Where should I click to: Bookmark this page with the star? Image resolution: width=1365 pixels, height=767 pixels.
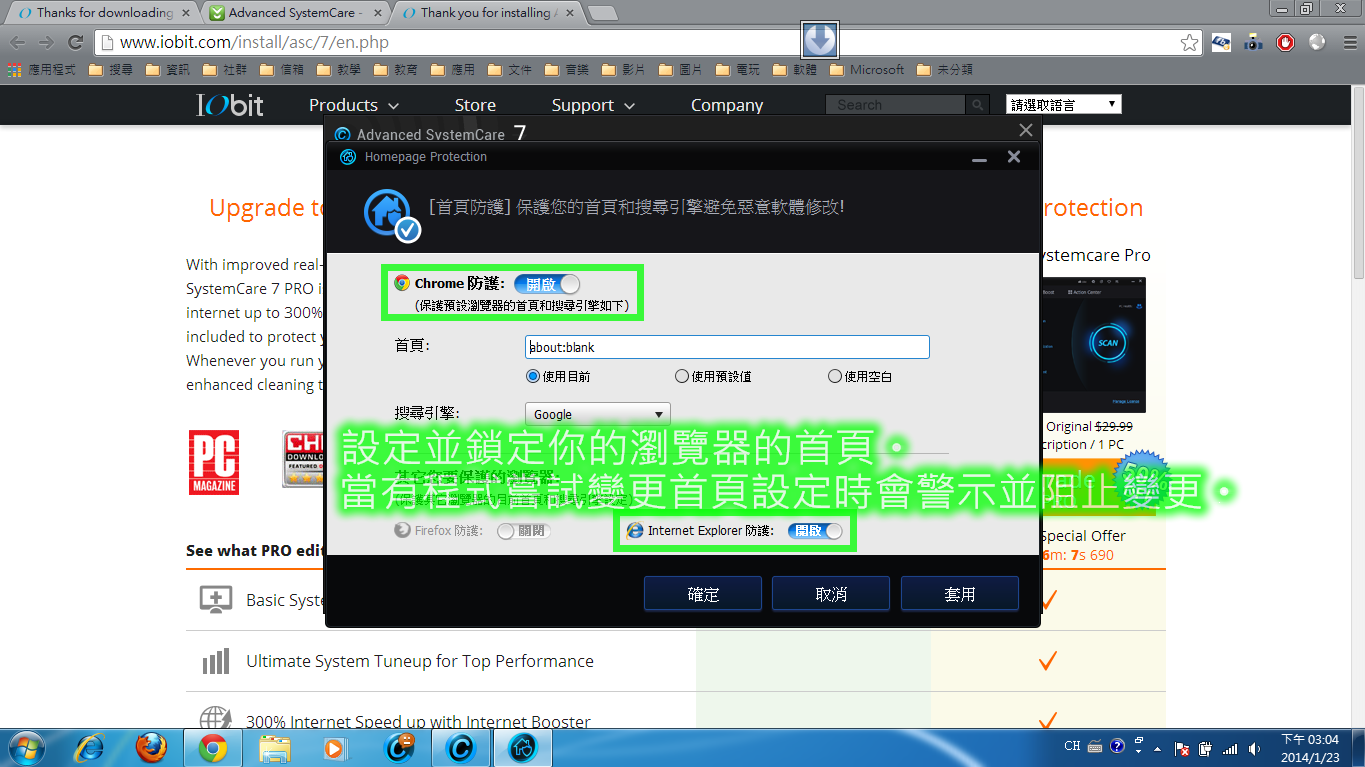point(1189,42)
